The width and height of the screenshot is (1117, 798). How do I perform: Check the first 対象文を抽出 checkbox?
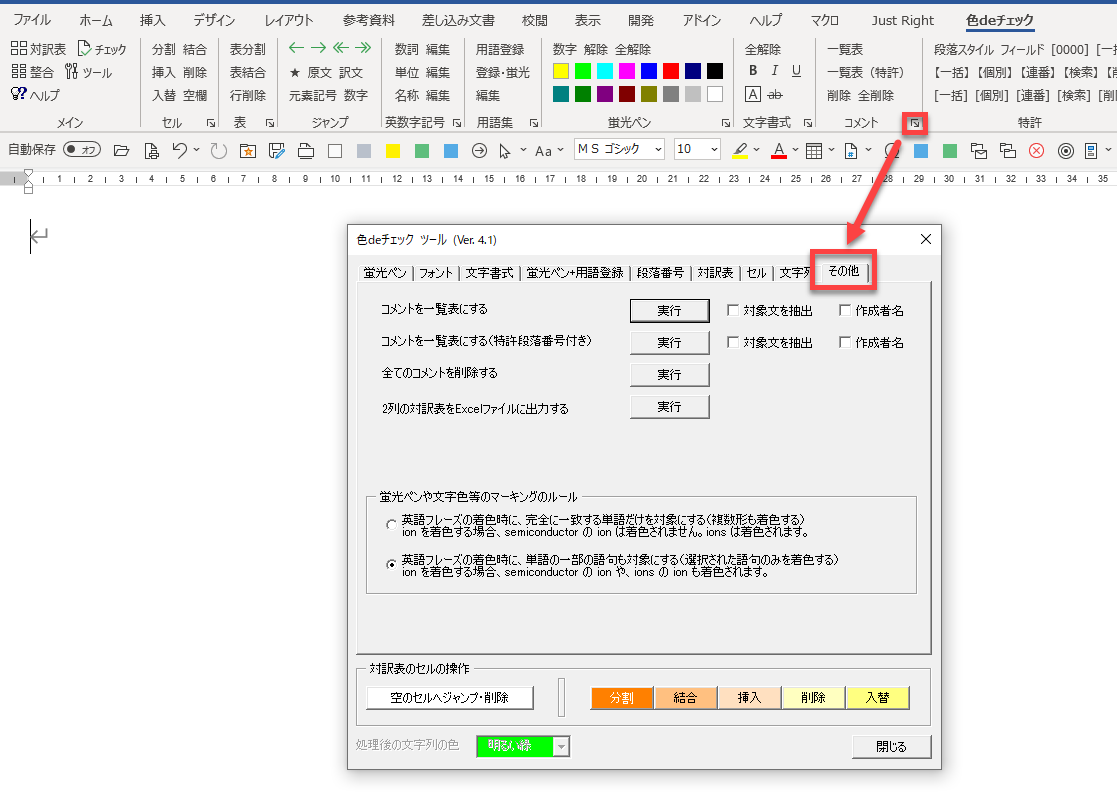(734, 311)
